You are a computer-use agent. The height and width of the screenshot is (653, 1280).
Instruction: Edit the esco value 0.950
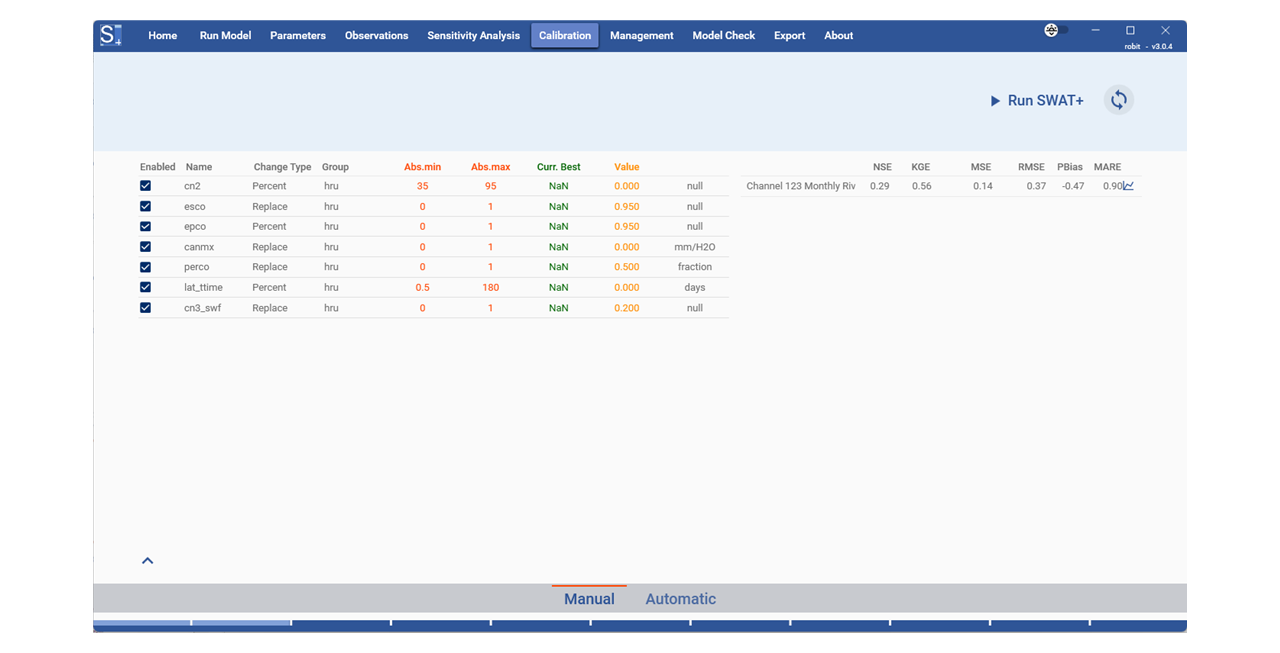pos(626,207)
